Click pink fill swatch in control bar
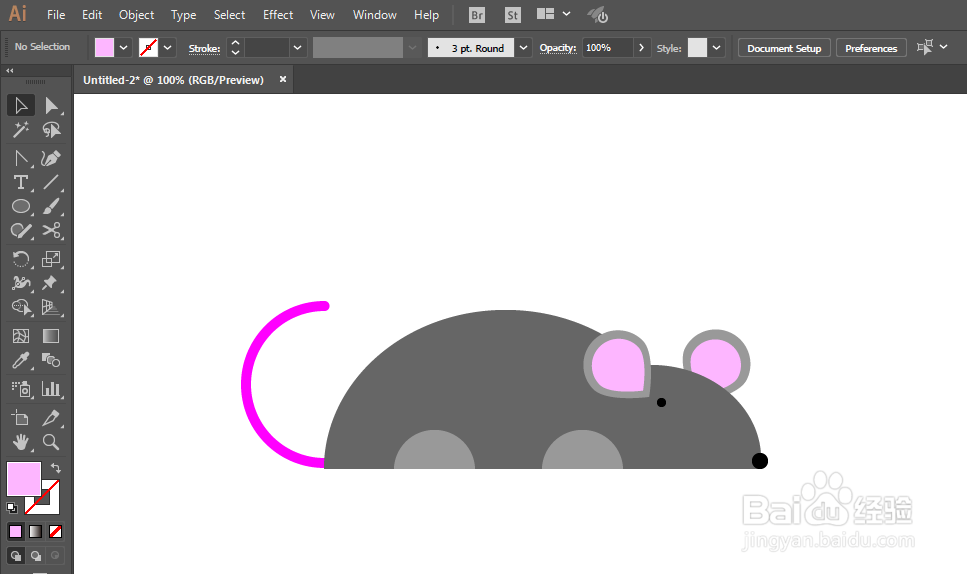Image resolution: width=967 pixels, height=574 pixels. 104,47
